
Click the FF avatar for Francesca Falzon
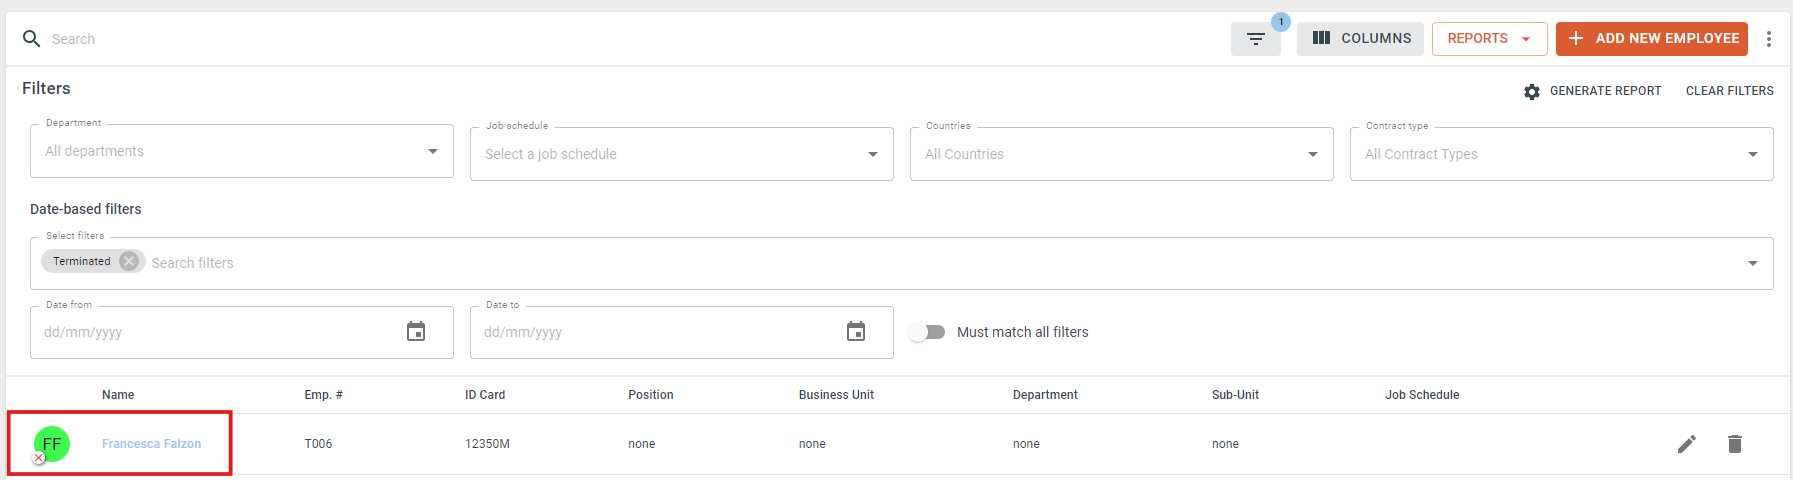(52, 444)
